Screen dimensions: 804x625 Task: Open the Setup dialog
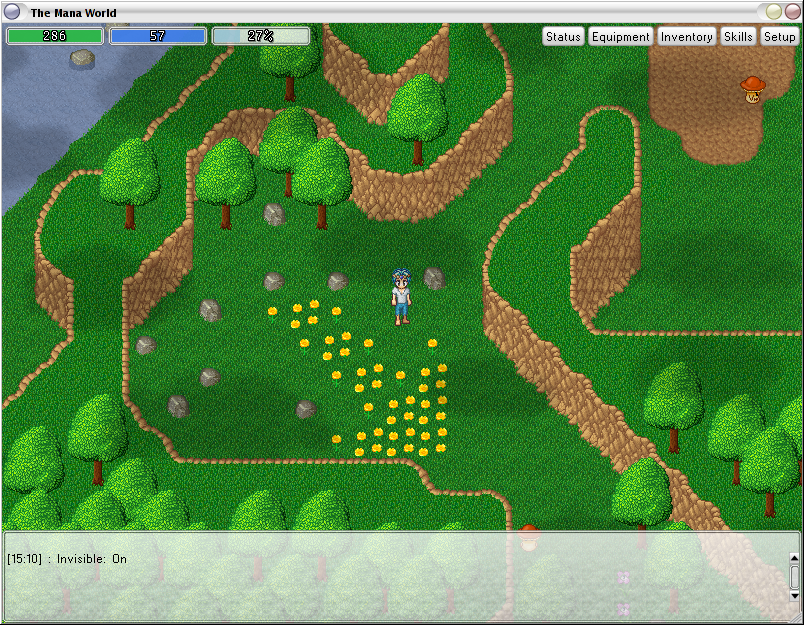[779, 36]
